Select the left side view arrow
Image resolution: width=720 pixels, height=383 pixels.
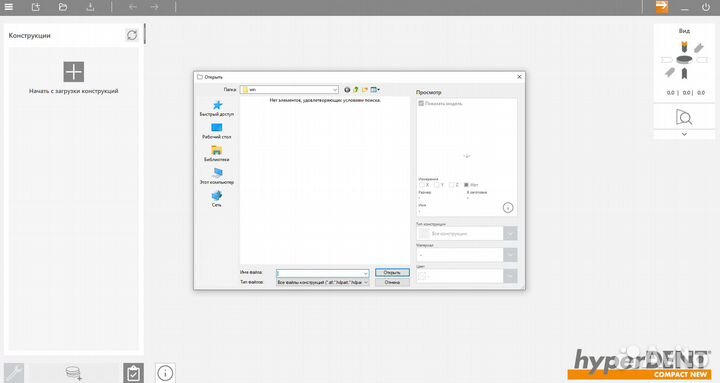pyautogui.click(x=667, y=60)
